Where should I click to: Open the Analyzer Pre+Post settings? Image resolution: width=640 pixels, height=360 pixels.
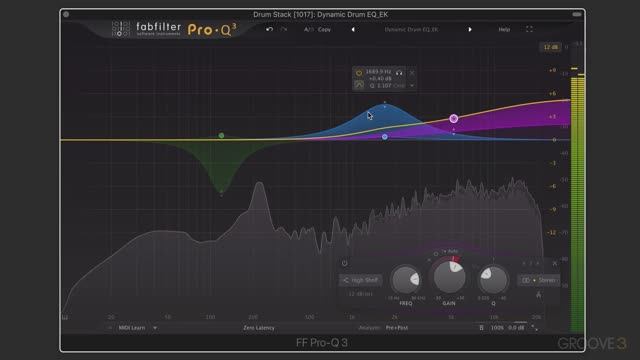point(397,328)
